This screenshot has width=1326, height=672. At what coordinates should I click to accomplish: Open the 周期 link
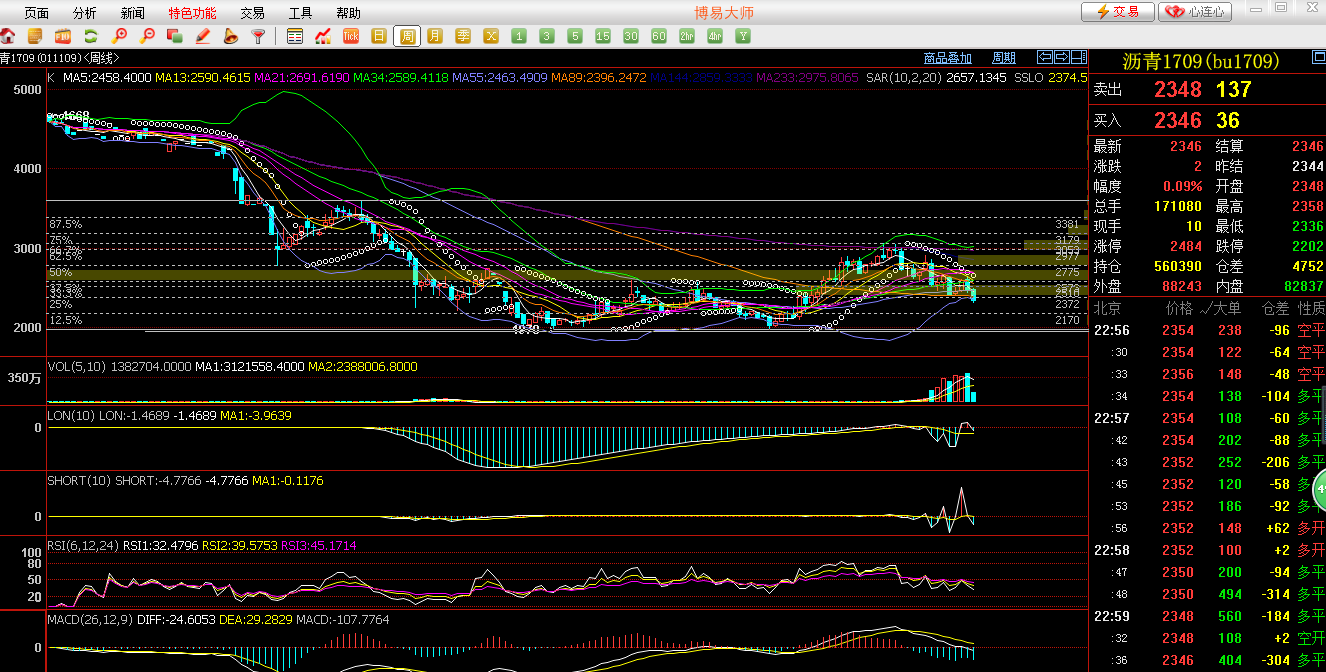coord(1003,58)
